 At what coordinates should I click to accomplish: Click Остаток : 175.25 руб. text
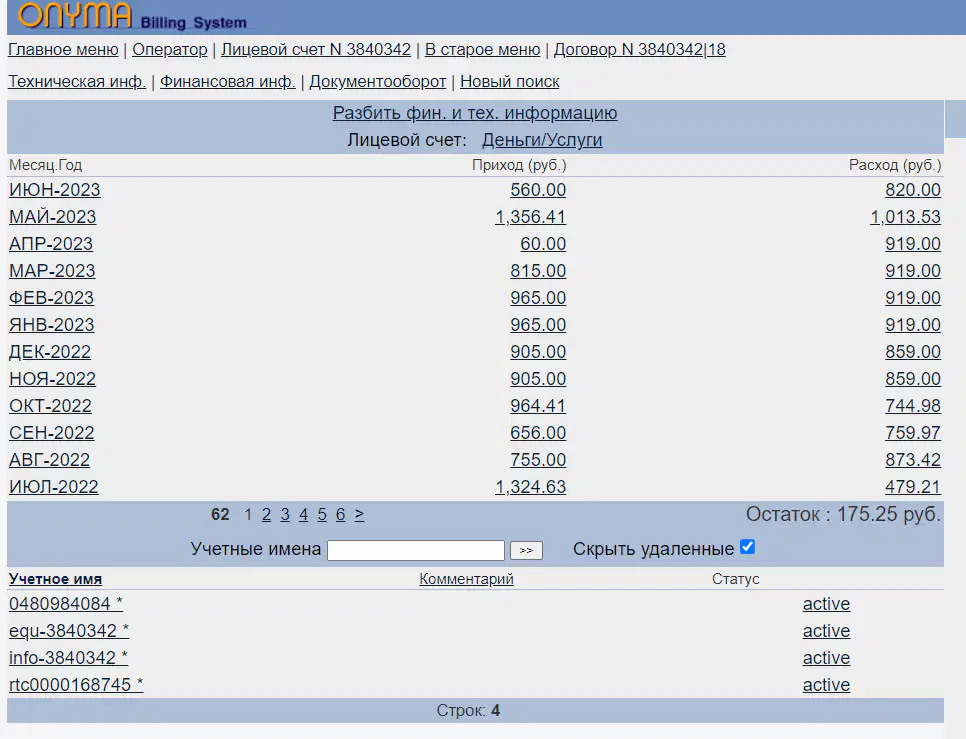(843, 514)
